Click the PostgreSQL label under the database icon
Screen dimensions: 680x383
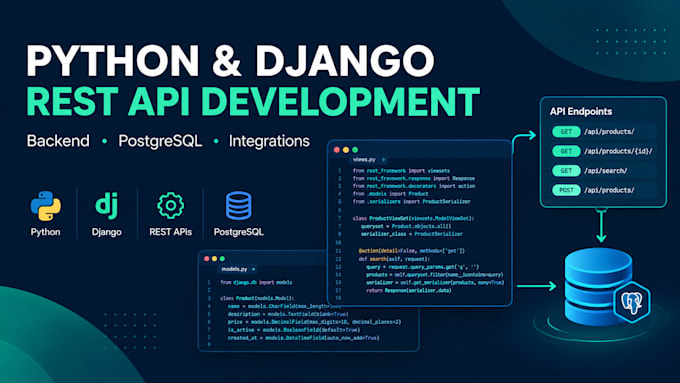coord(239,232)
